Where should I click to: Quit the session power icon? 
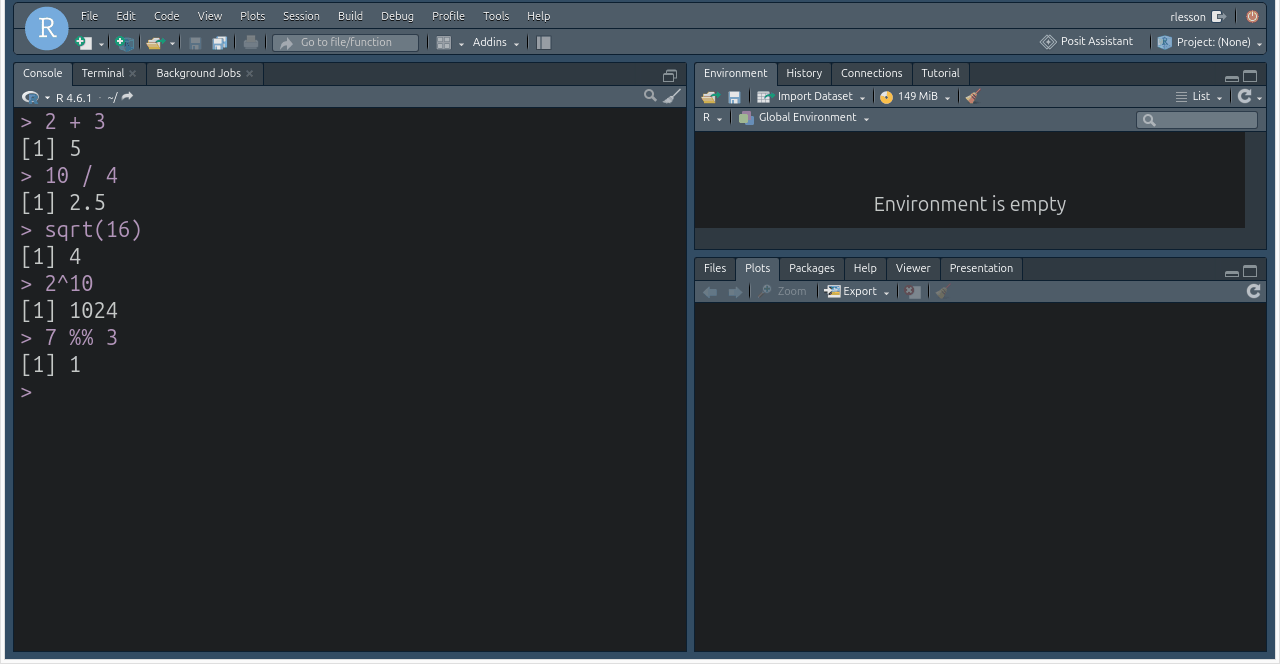[1252, 17]
